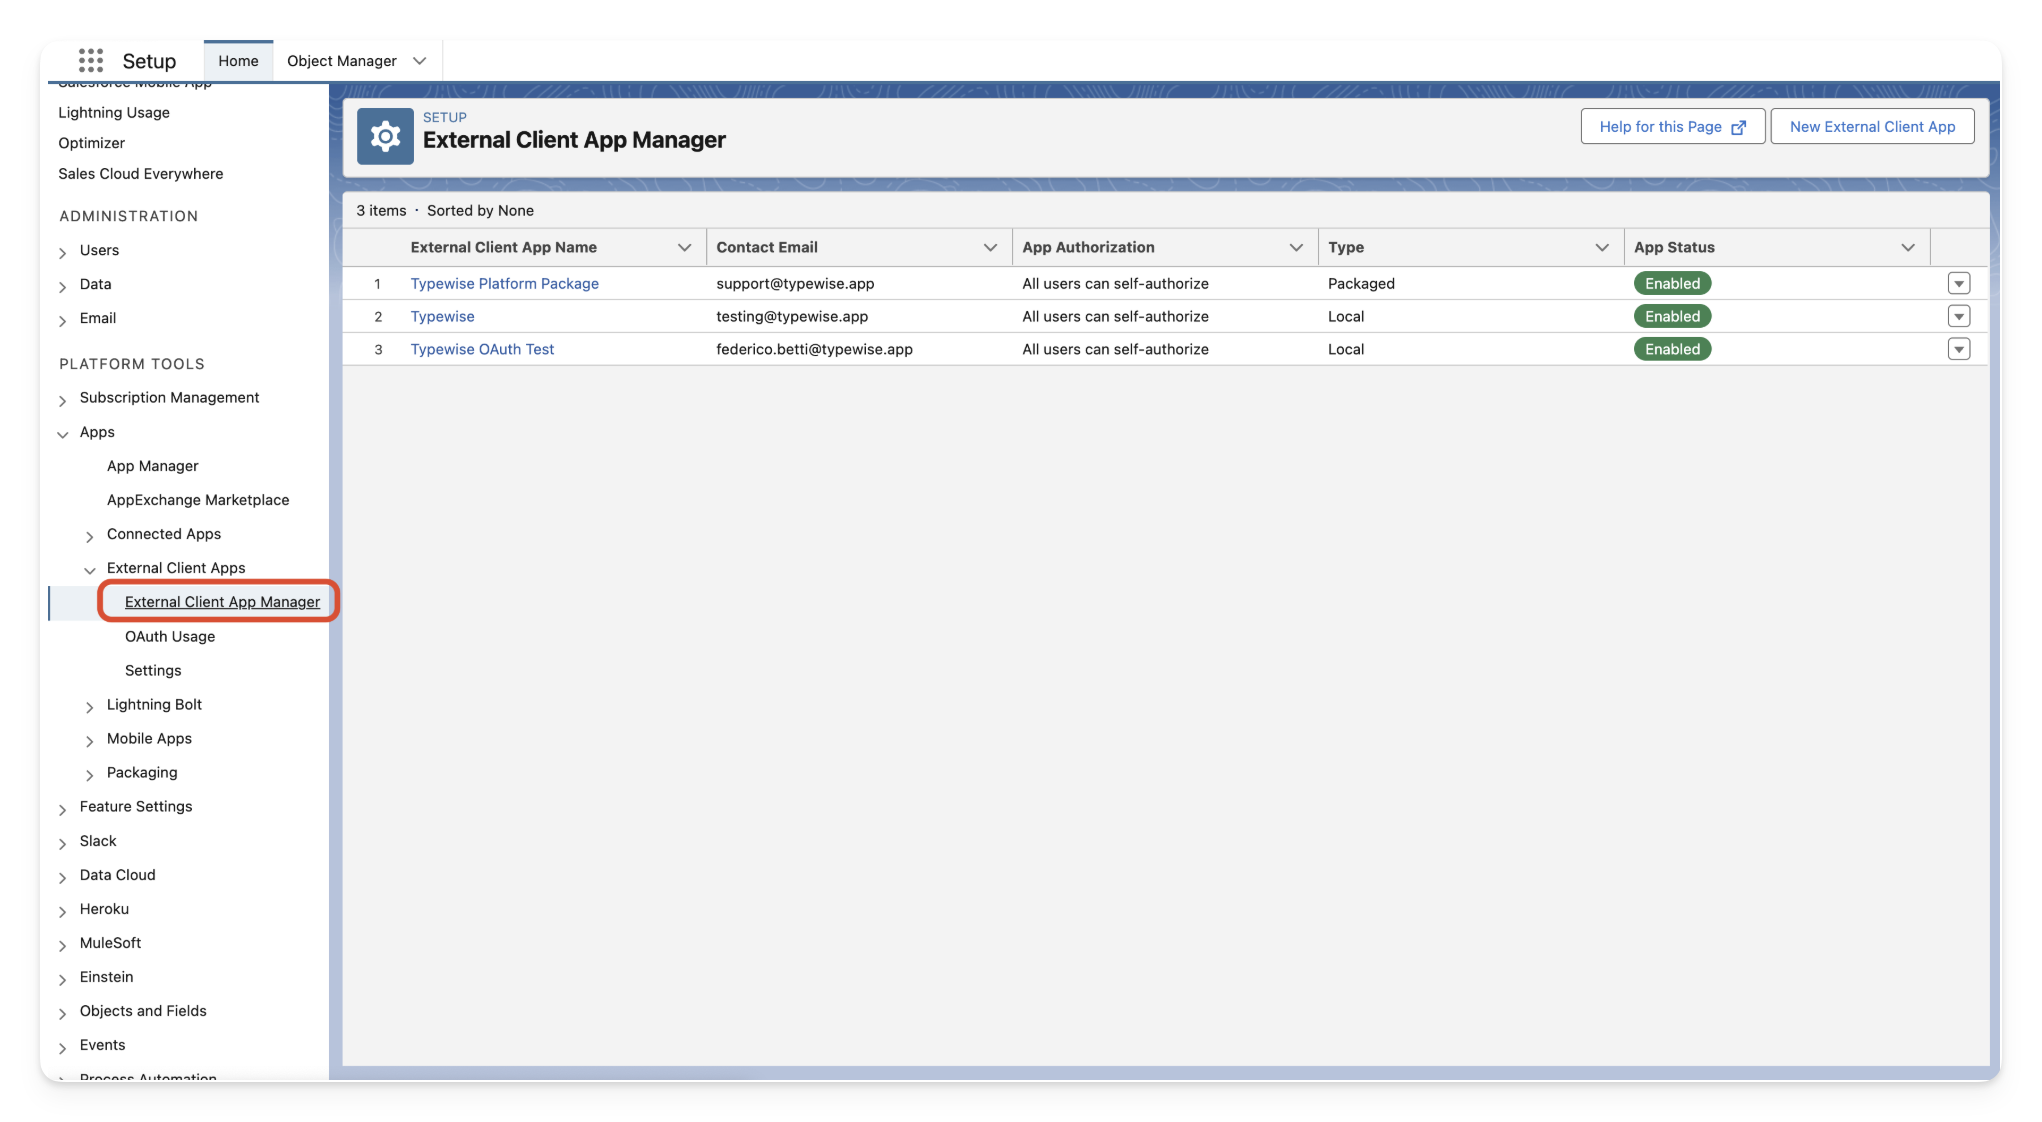This screenshot has height=1122, width=2042.
Task: Open App Status column menu chevron
Action: tap(1907, 248)
